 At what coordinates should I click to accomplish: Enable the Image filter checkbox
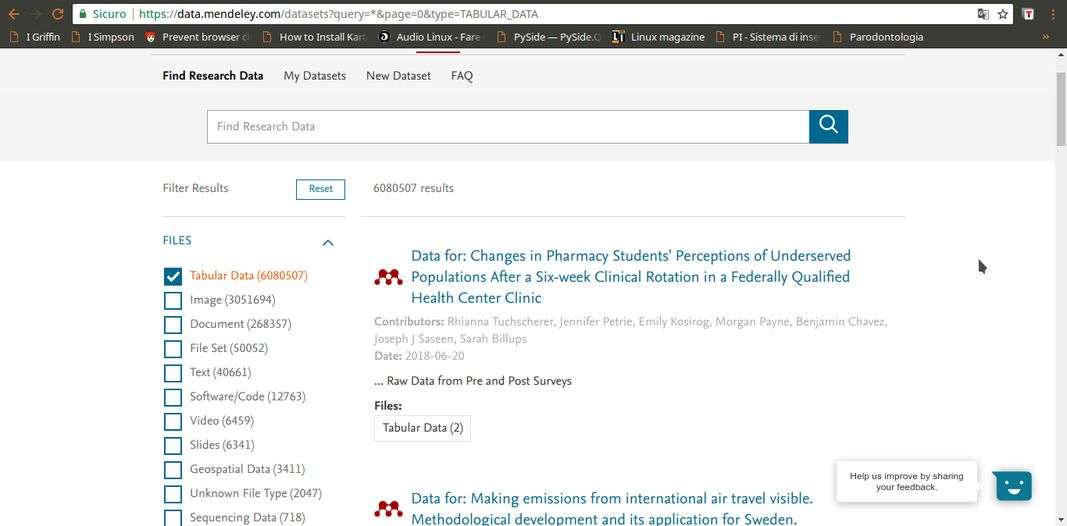(x=173, y=300)
